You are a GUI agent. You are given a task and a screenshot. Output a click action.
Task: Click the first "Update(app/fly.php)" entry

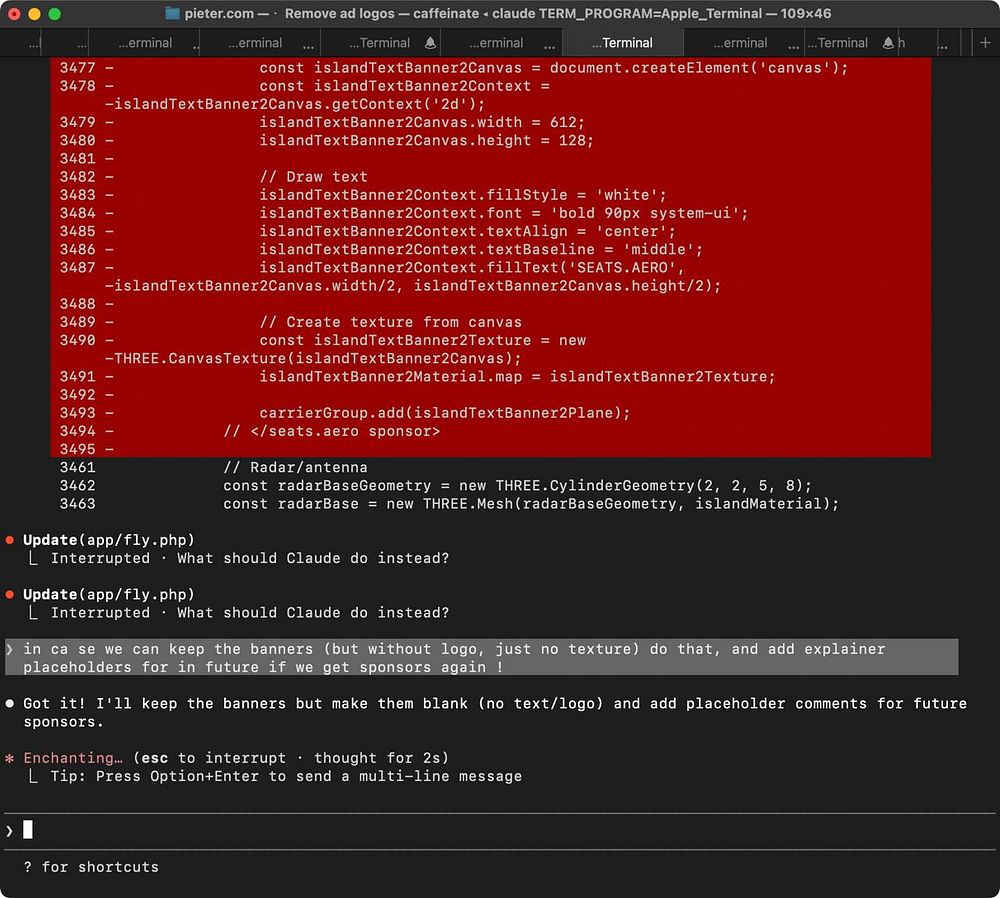click(108, 540)
